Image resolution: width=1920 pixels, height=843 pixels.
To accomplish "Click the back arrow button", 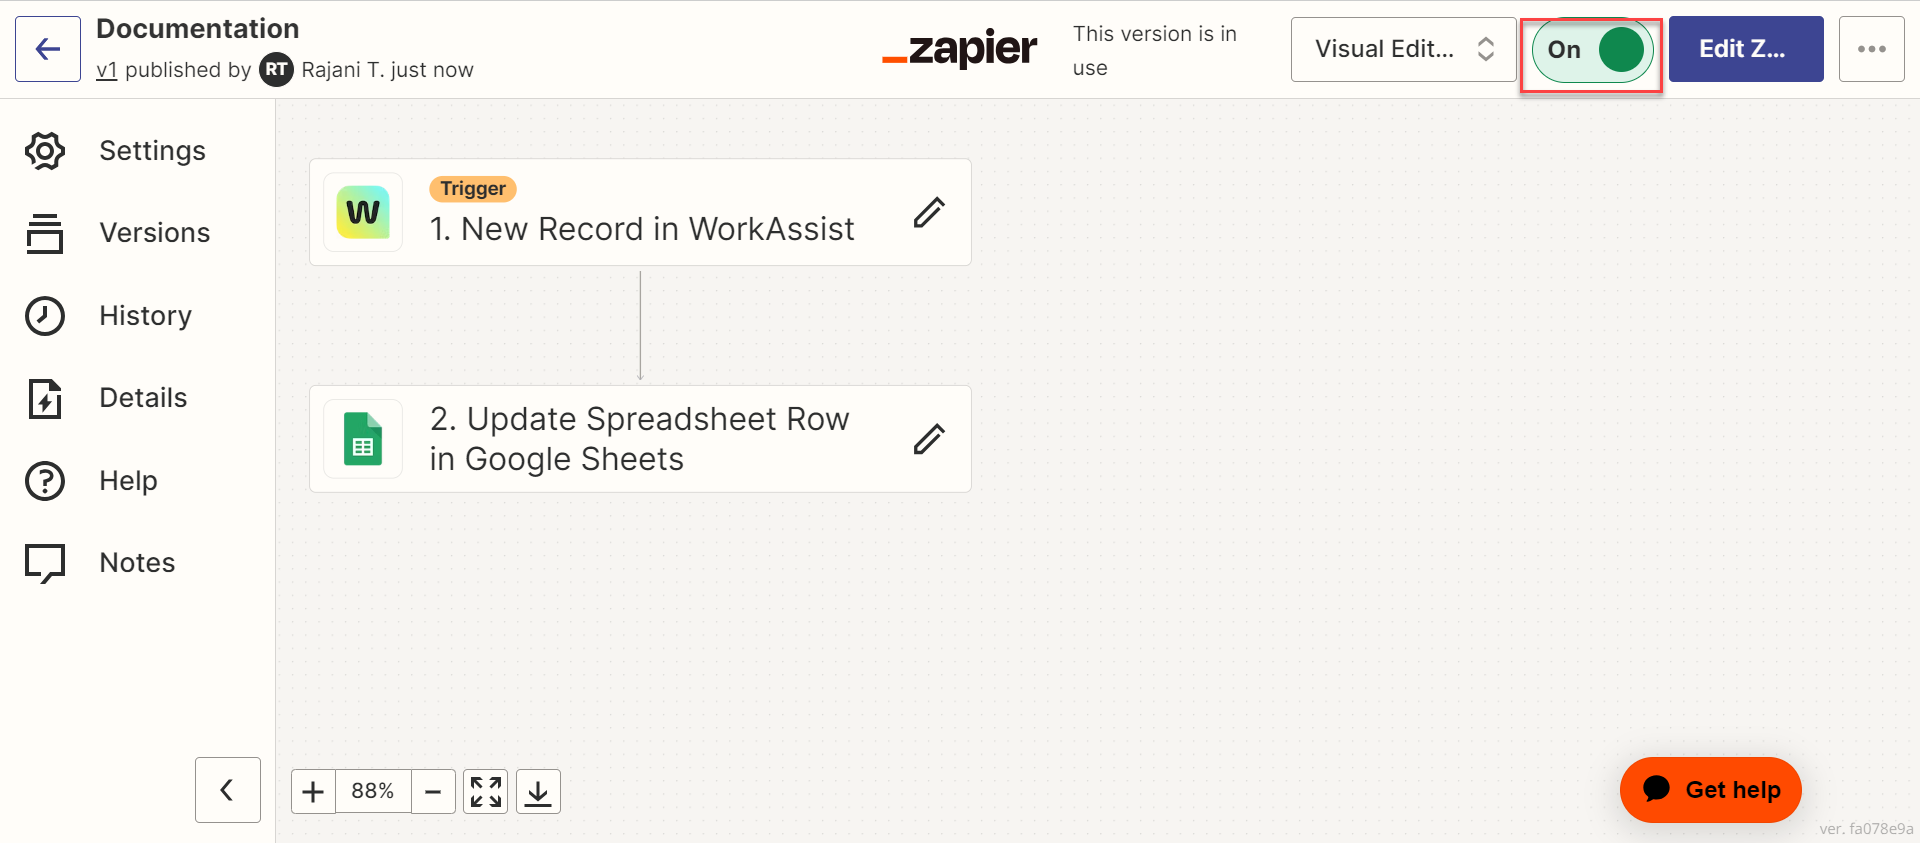I will [x=48, y=49].
